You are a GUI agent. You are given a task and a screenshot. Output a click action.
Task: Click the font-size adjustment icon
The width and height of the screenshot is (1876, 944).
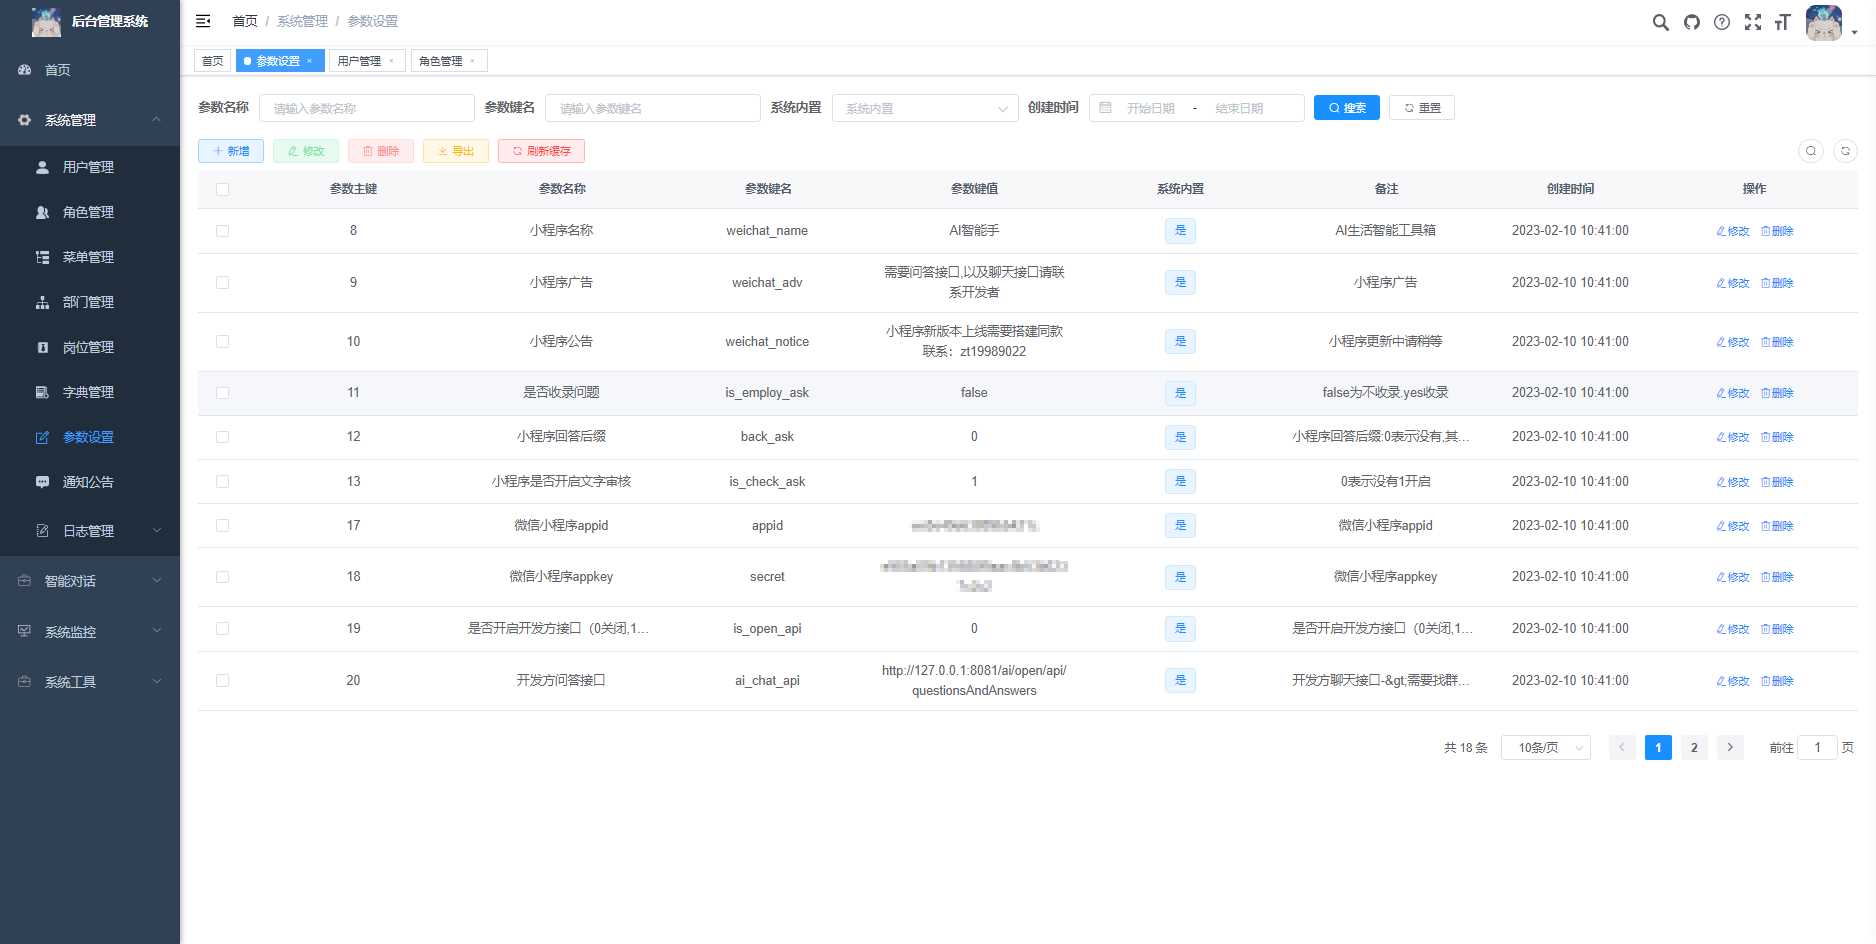[x=1783, y=22]
